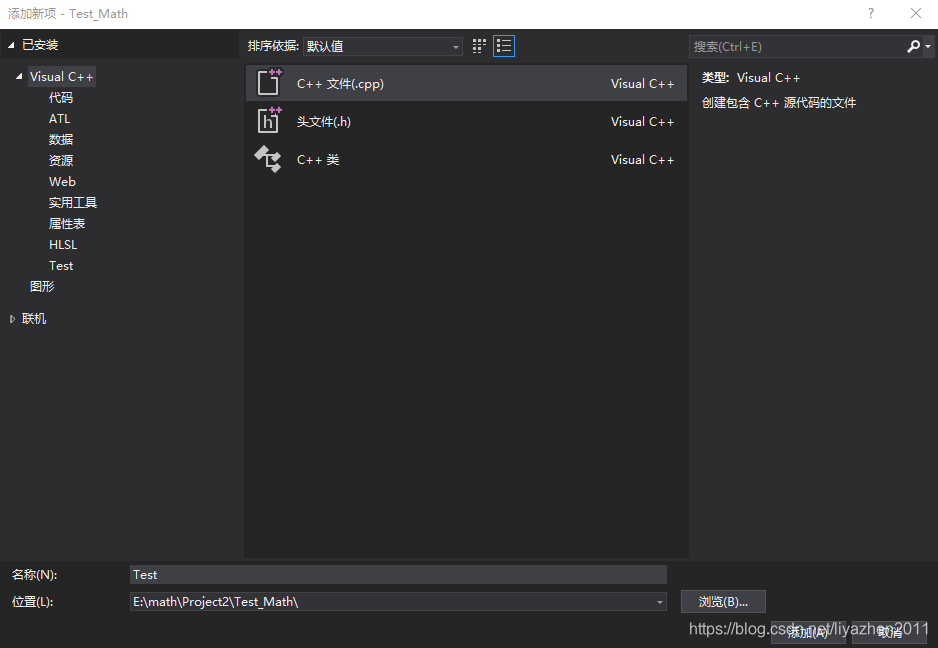
Task: Click the 取消 cancel button
Action: (890, 632)
